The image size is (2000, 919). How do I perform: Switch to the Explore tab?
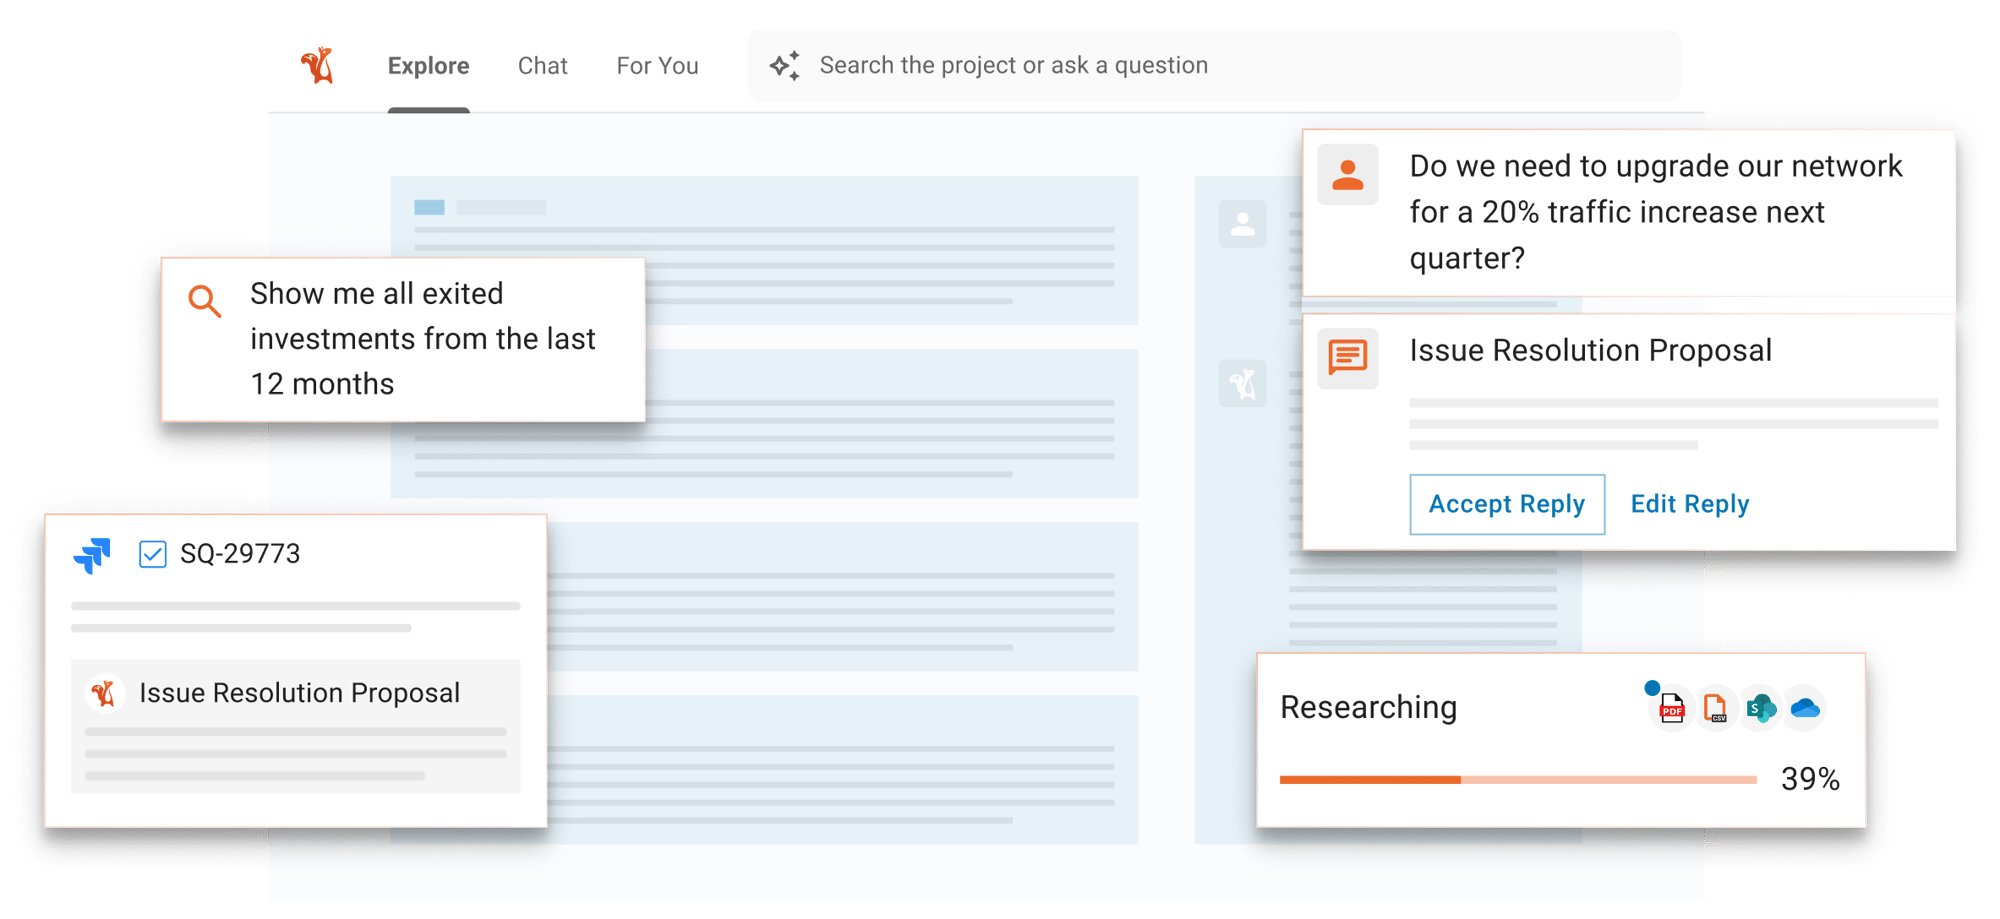tap(428, 66)
